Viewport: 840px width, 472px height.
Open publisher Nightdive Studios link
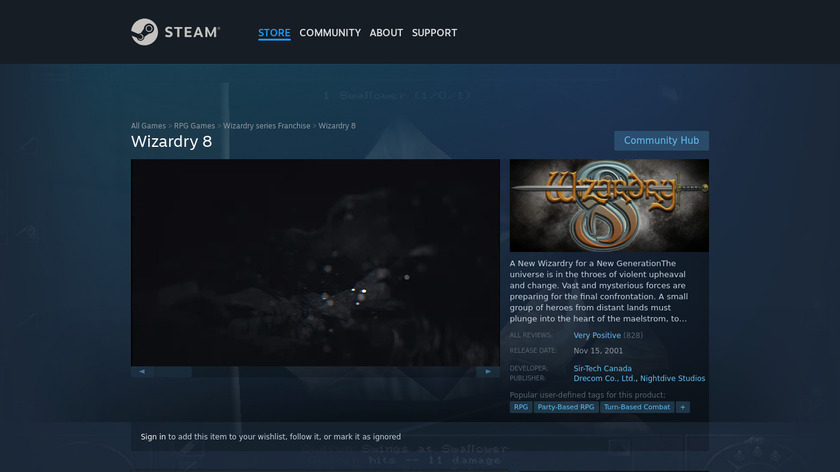point(672,378)
